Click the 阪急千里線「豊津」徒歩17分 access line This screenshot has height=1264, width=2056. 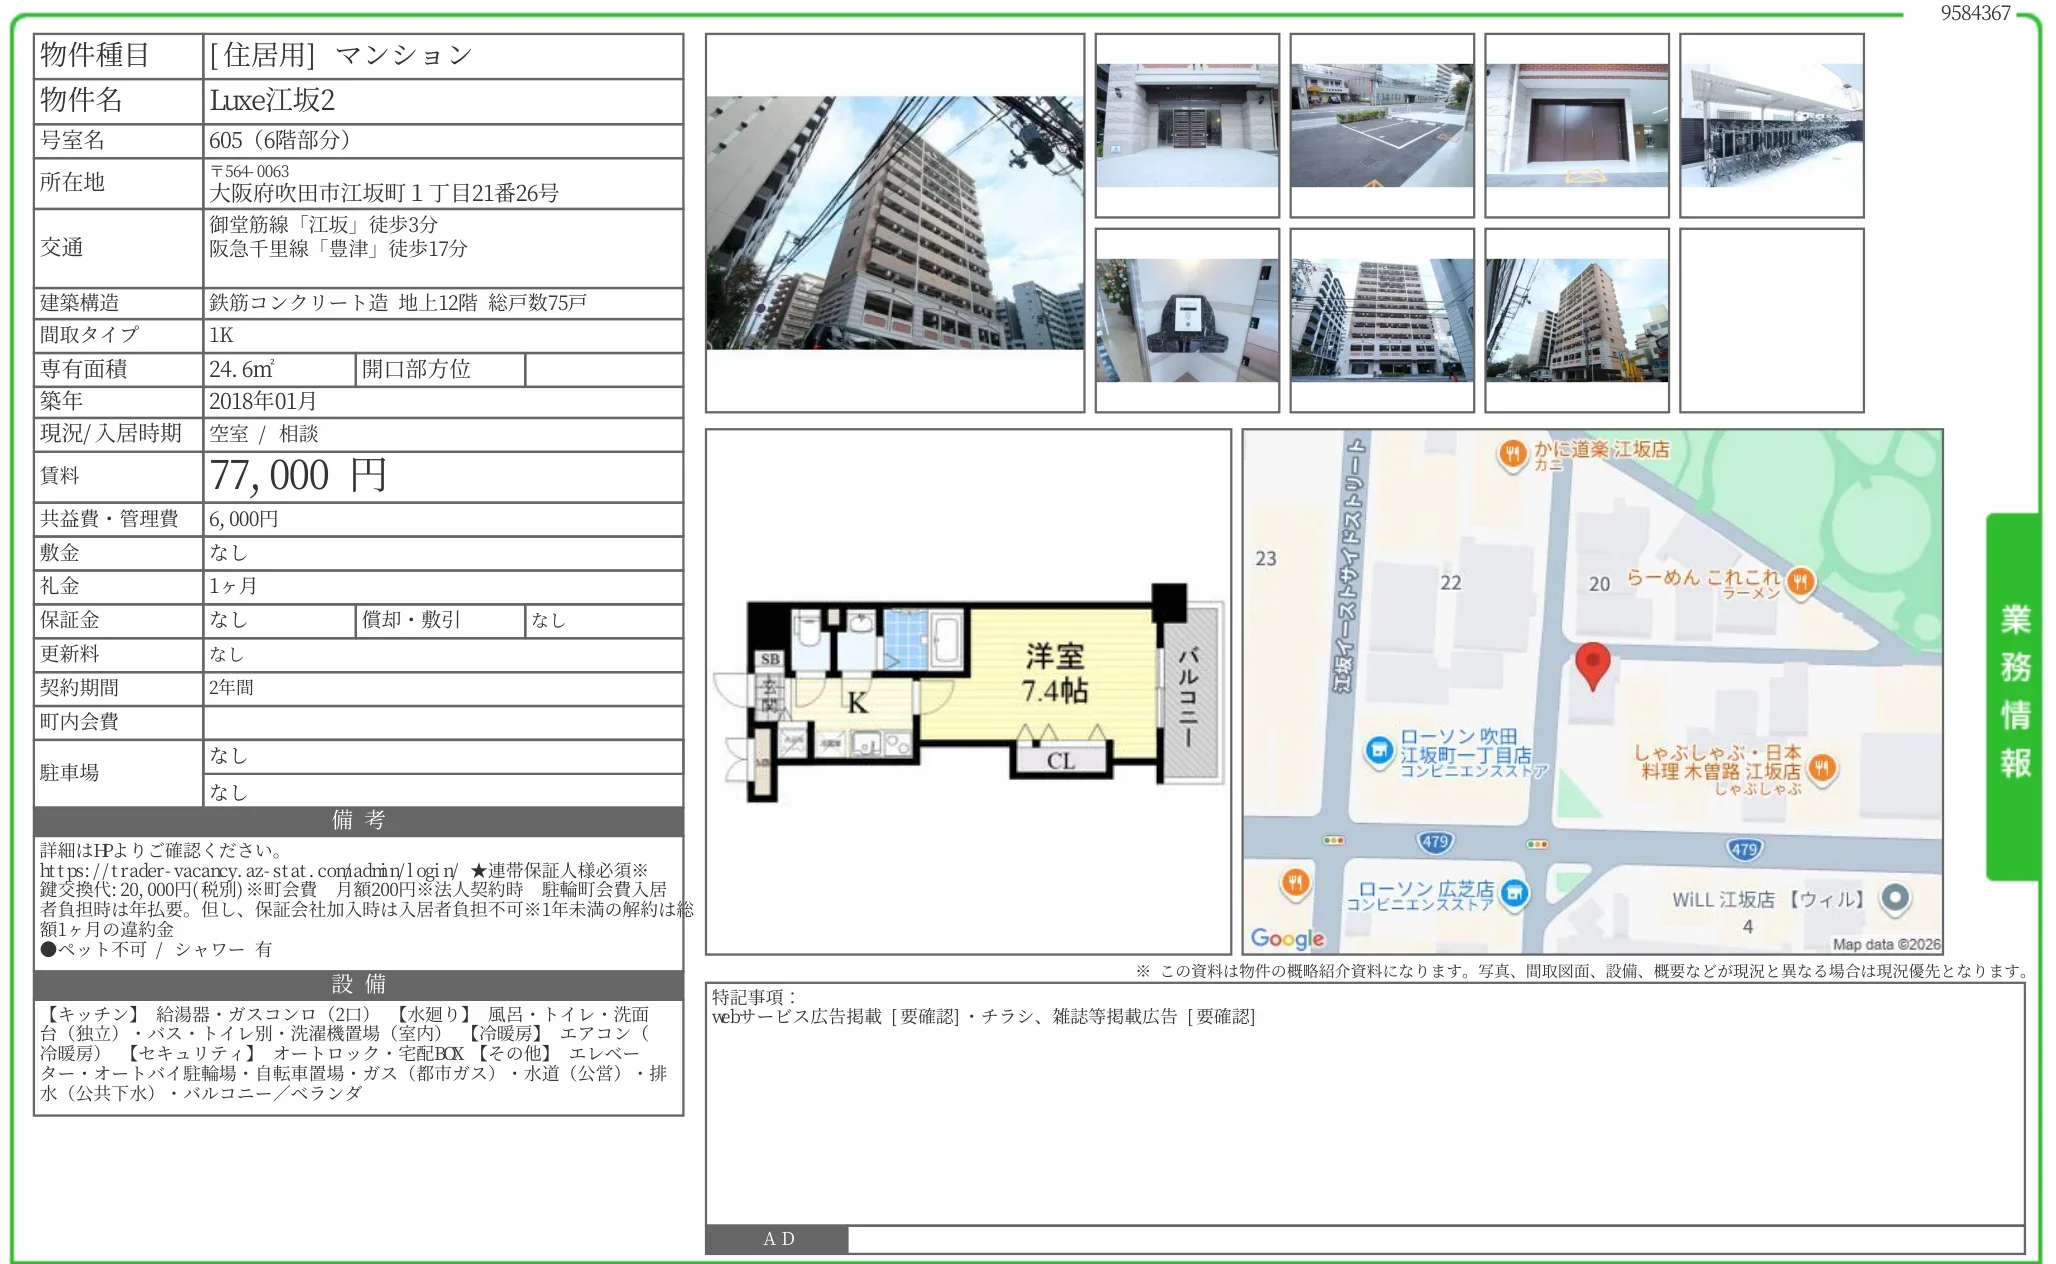point(338,248)
